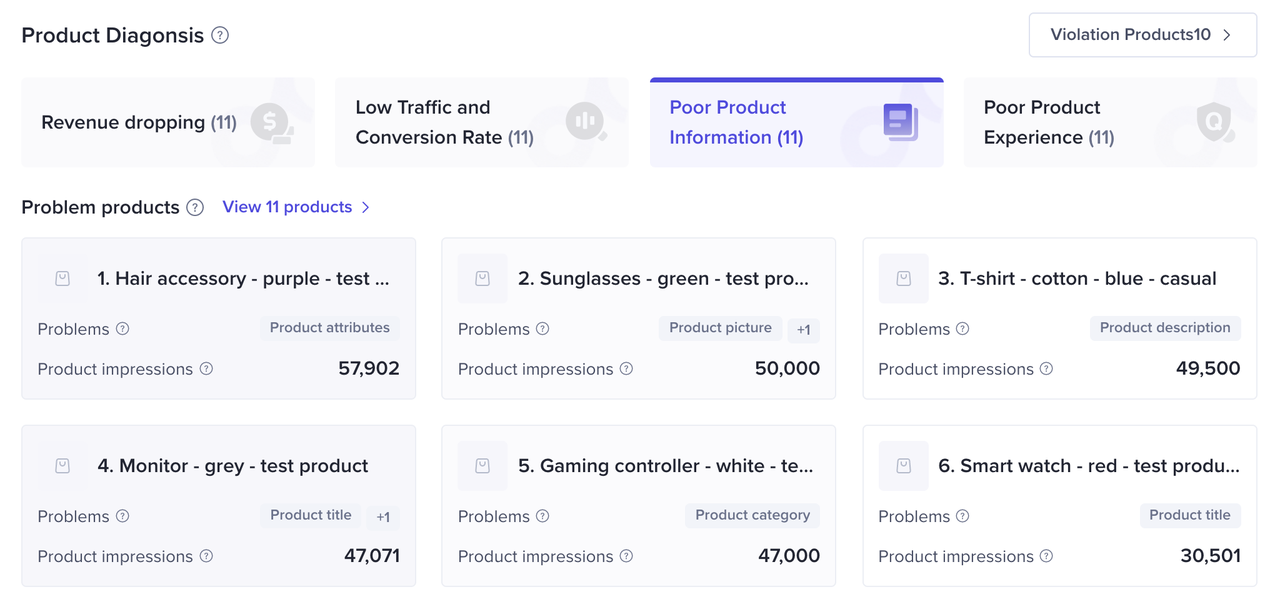Screen dimensions: 1280x597
Task: Open Violation Products button
Action: (x=1142, y=35)
